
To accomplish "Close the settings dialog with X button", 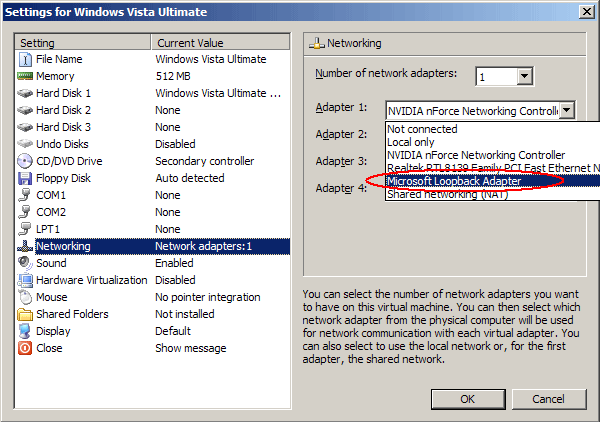I will [587, 12].
